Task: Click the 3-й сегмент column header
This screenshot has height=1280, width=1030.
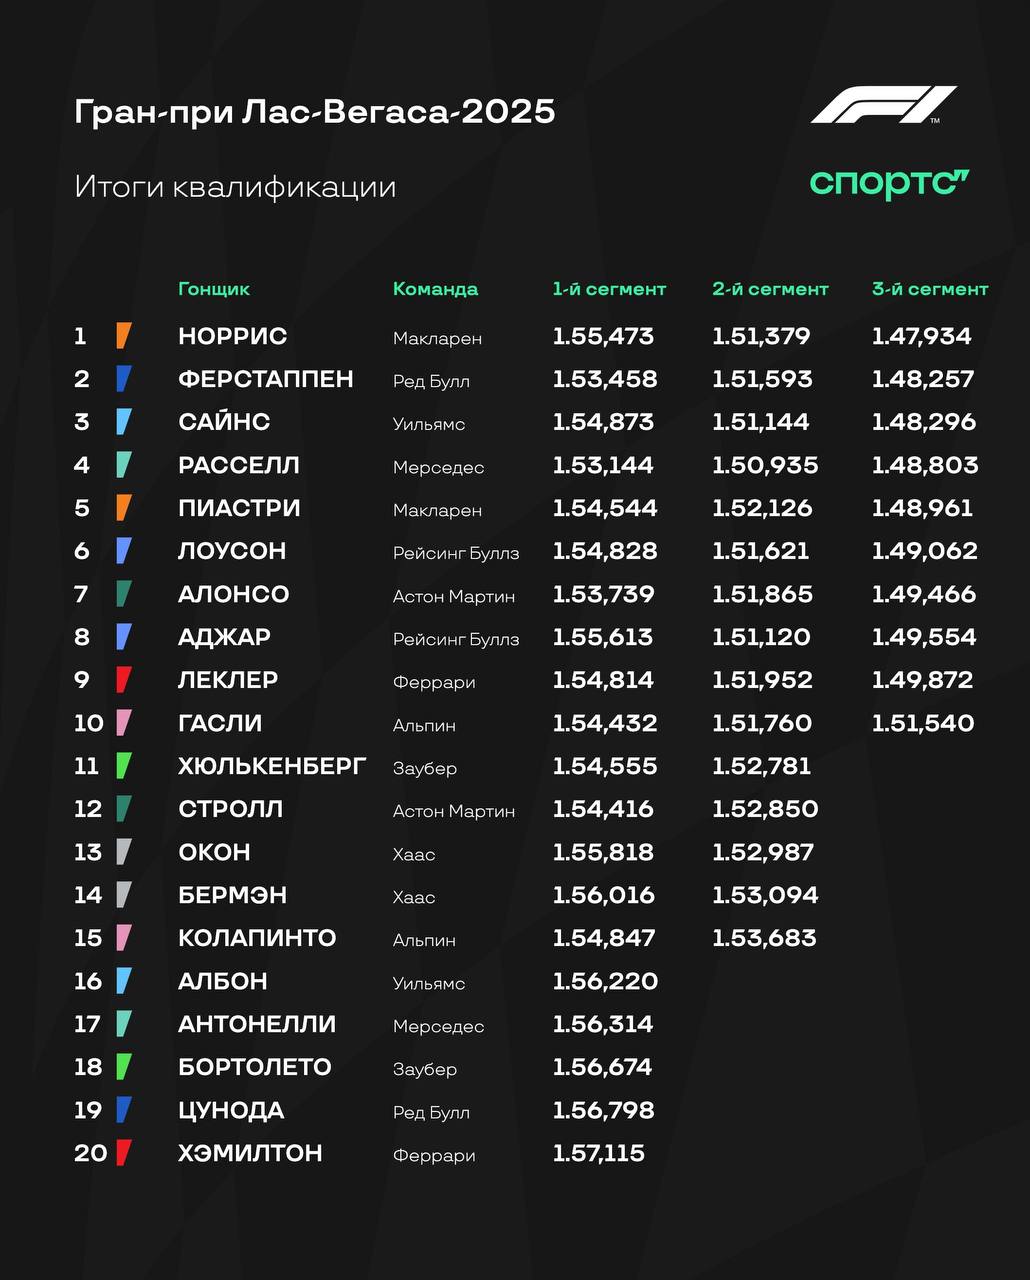Action: [x=930, y=289]
